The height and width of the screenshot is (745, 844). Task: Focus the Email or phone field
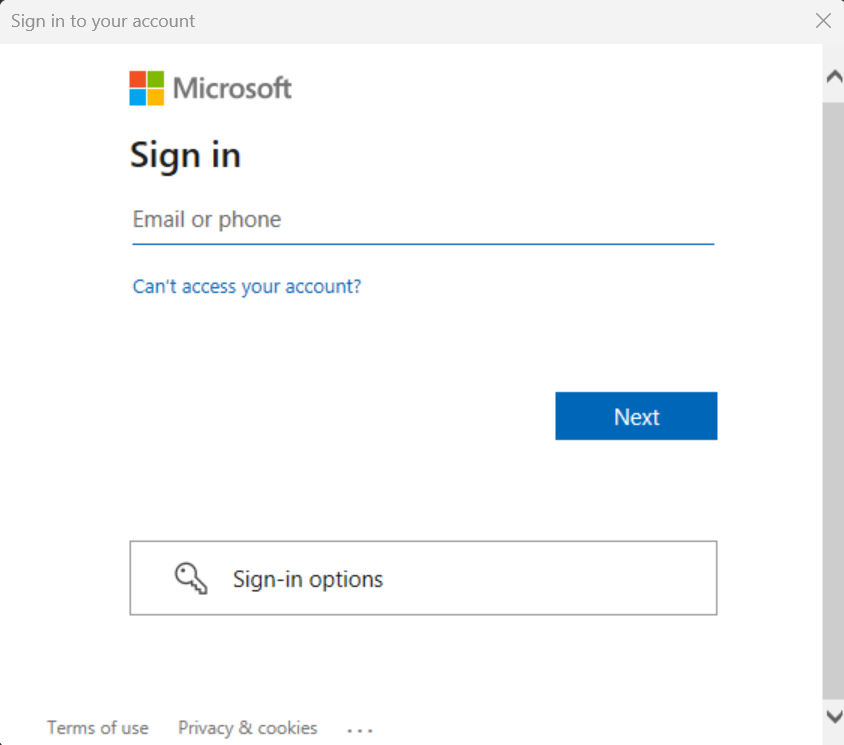[x=422, y=220]
